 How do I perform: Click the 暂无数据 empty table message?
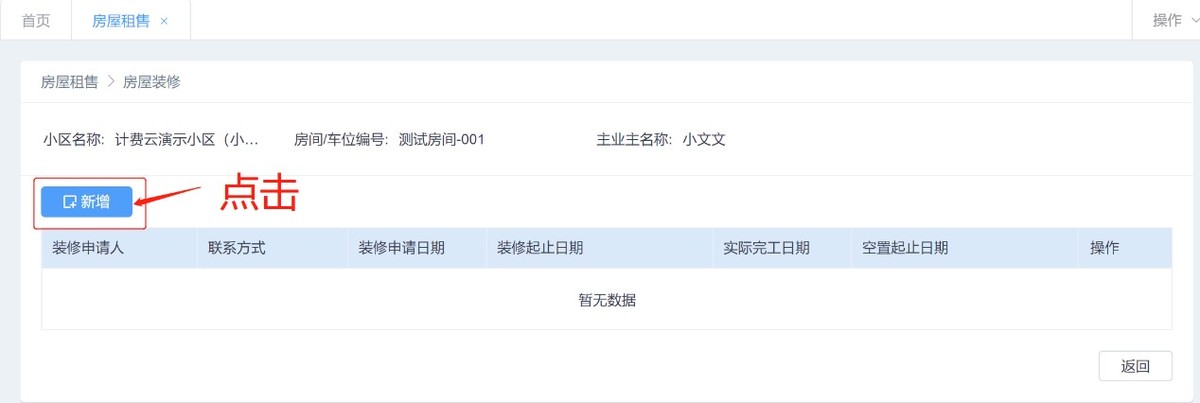(607, 300)
